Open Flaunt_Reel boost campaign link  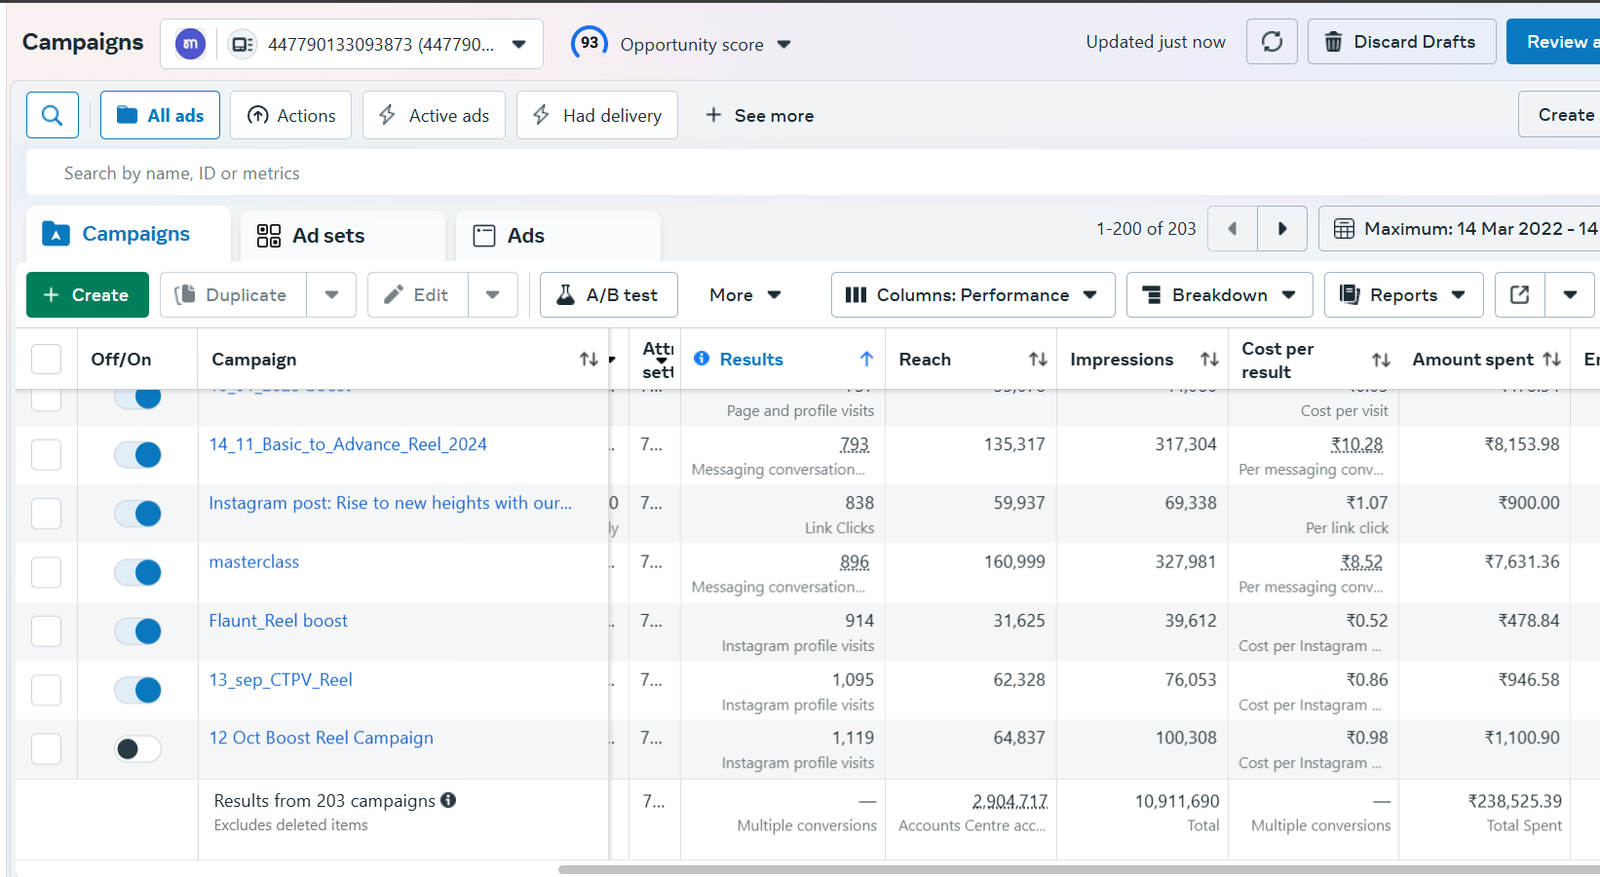coord(278,621)
